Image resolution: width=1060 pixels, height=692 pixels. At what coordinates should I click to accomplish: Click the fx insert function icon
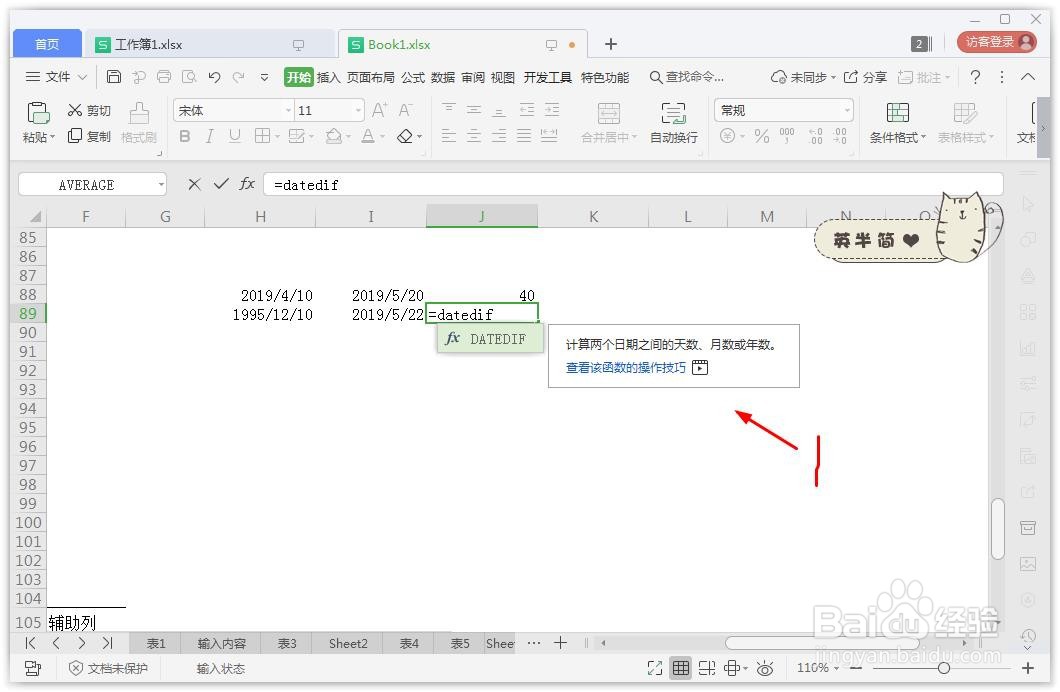(246, 184)
